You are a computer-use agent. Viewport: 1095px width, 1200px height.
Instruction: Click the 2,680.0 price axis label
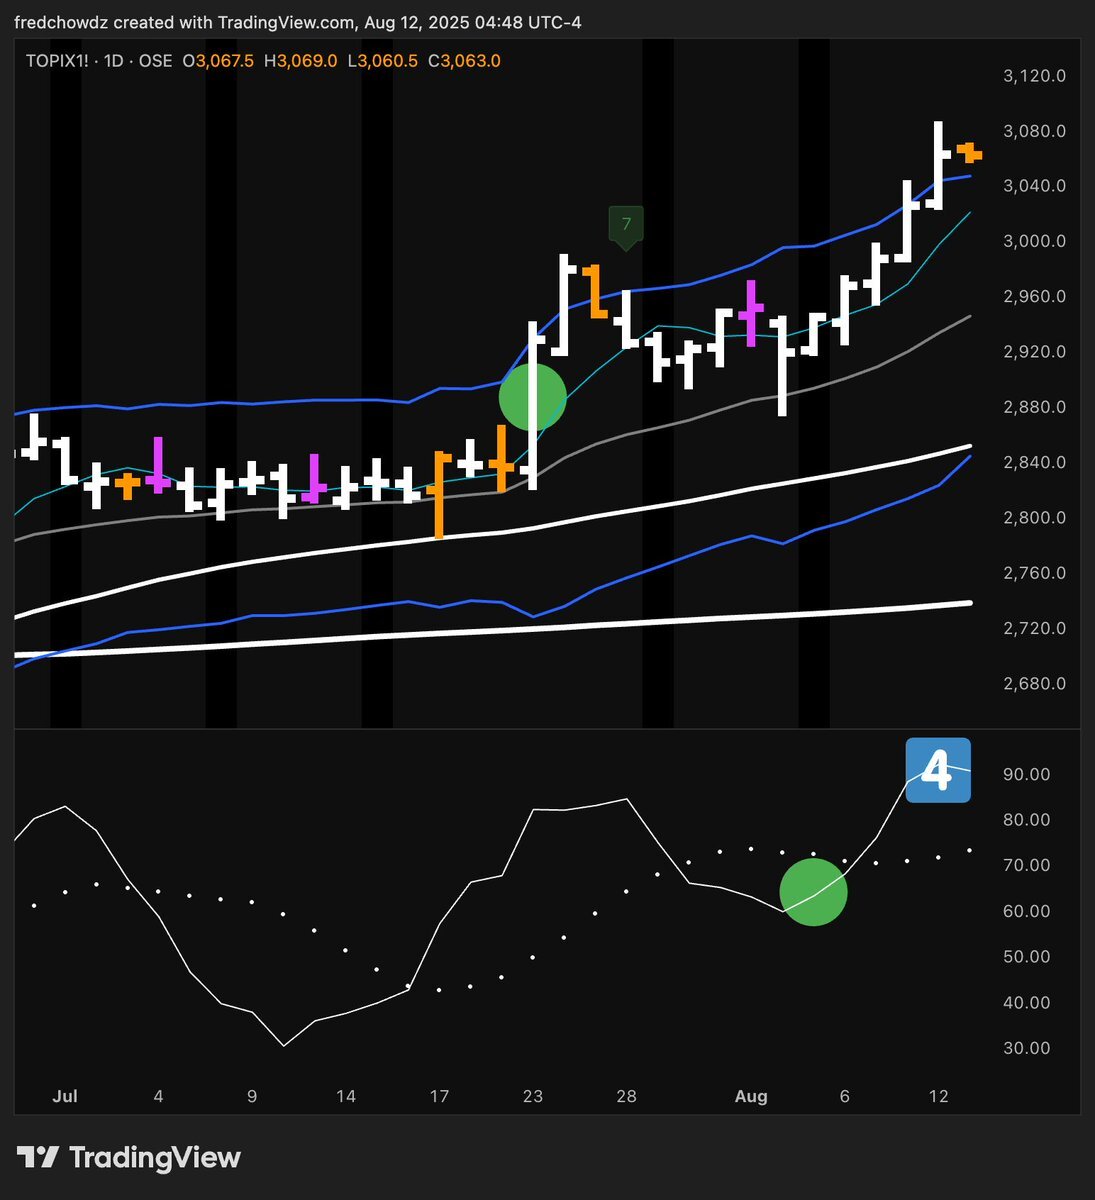coord(1034,684)
